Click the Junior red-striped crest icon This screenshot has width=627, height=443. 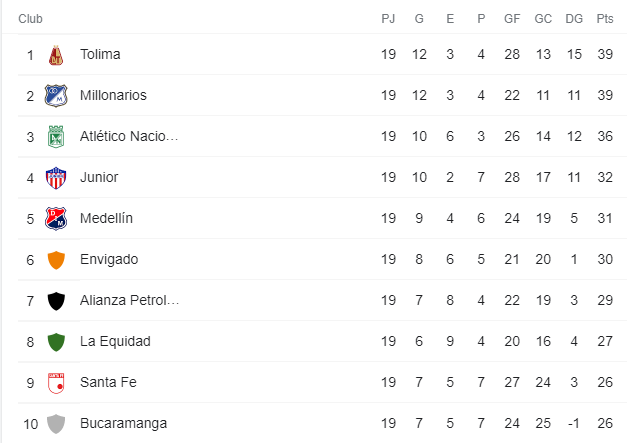[56, 178]
